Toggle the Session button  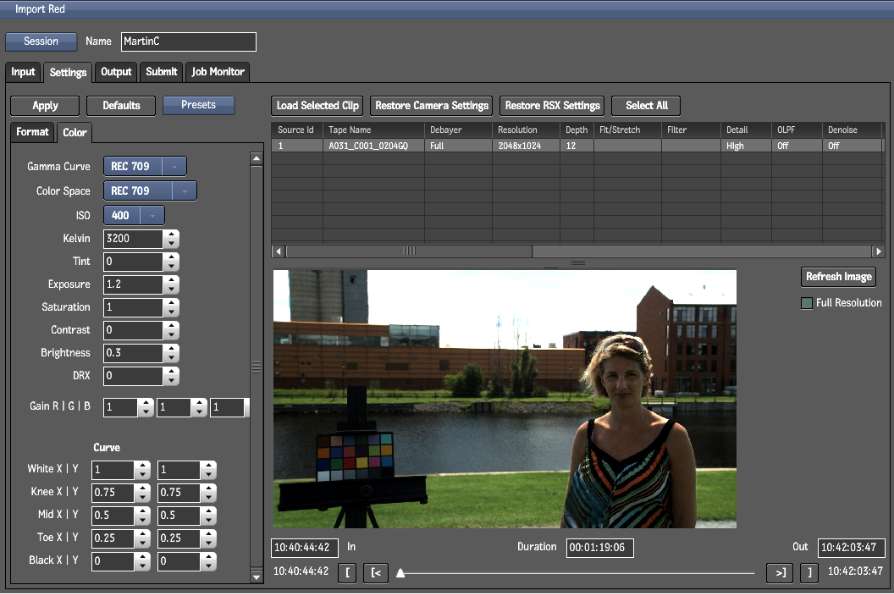pyautogui.click(x=41, y=42)
